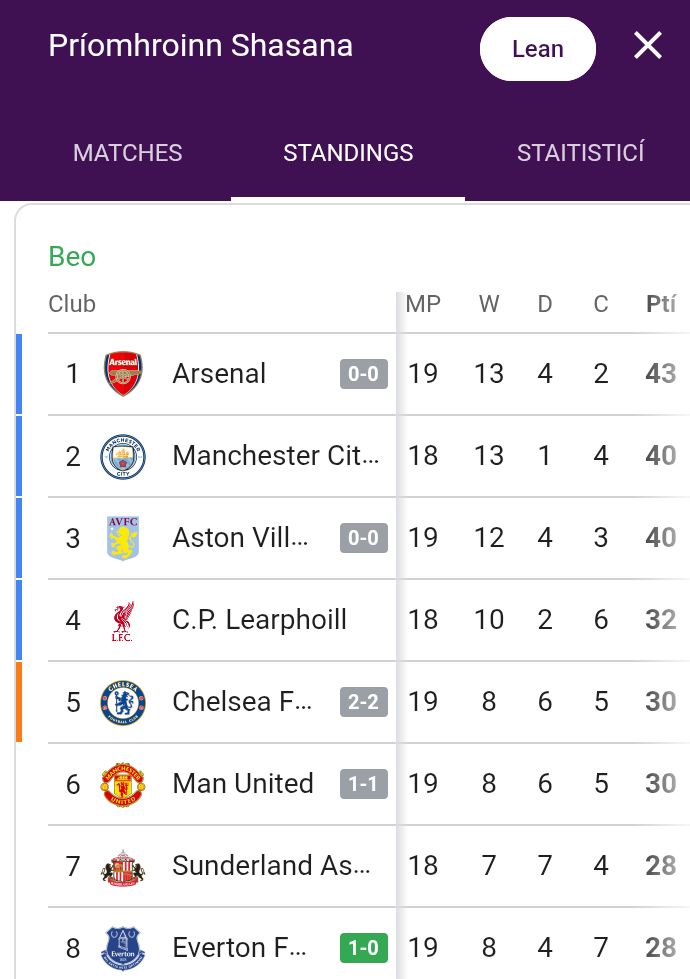This screenshot has height=979, width=690.
Task: Select the STANDINGS tab
Action: 348,153
